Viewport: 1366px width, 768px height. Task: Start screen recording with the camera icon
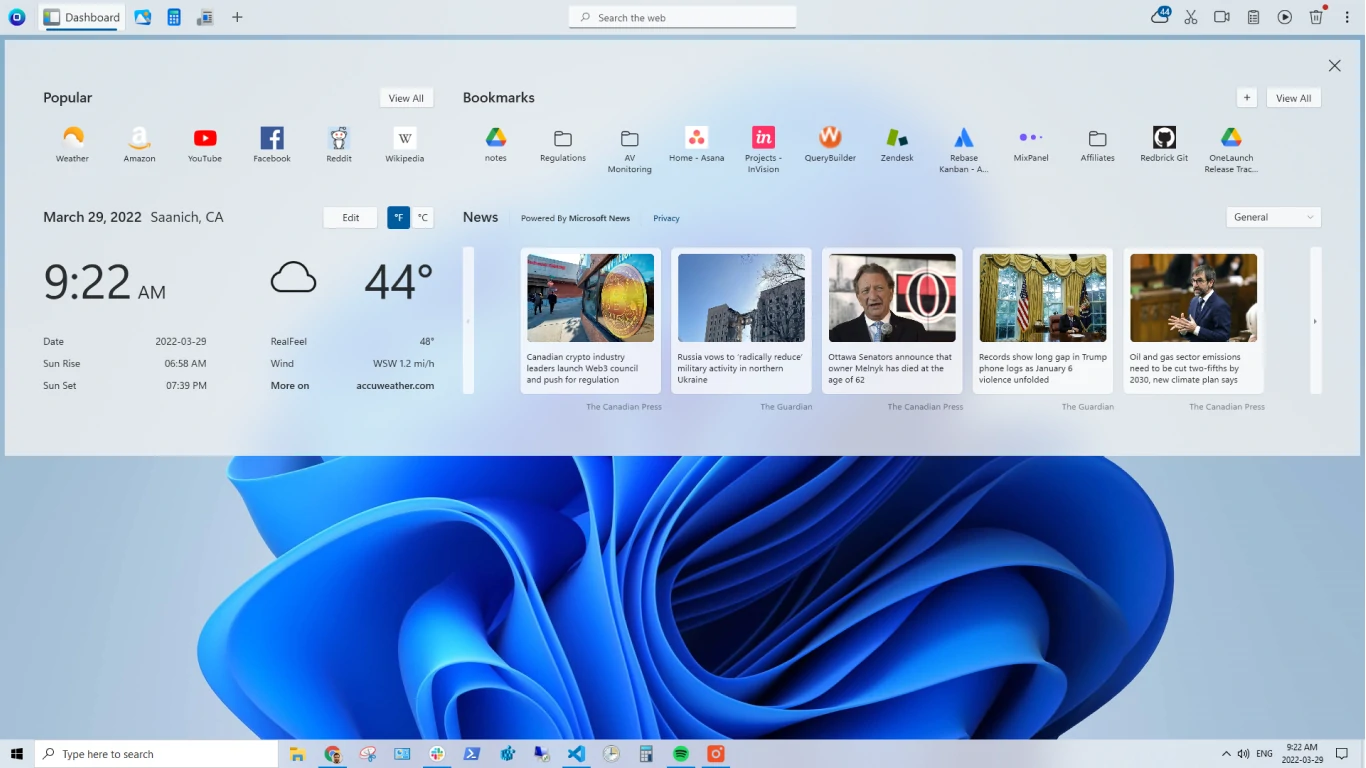coord(1221,17)
